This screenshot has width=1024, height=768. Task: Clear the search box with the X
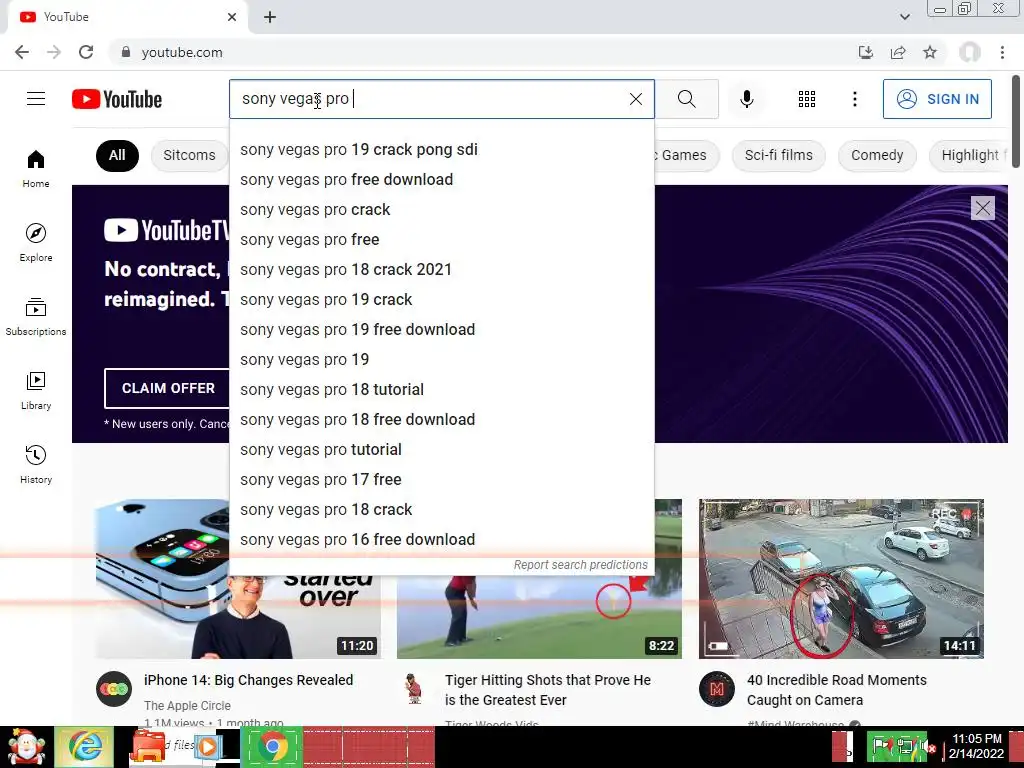635,99
